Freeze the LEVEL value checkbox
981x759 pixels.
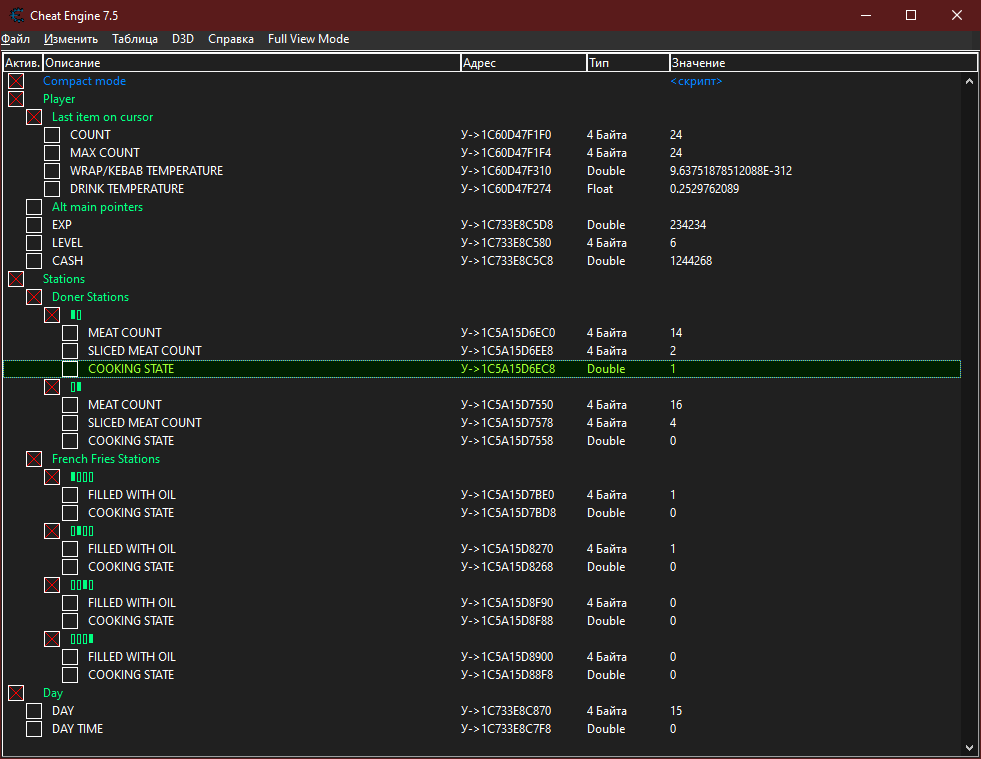pos(34,243)
